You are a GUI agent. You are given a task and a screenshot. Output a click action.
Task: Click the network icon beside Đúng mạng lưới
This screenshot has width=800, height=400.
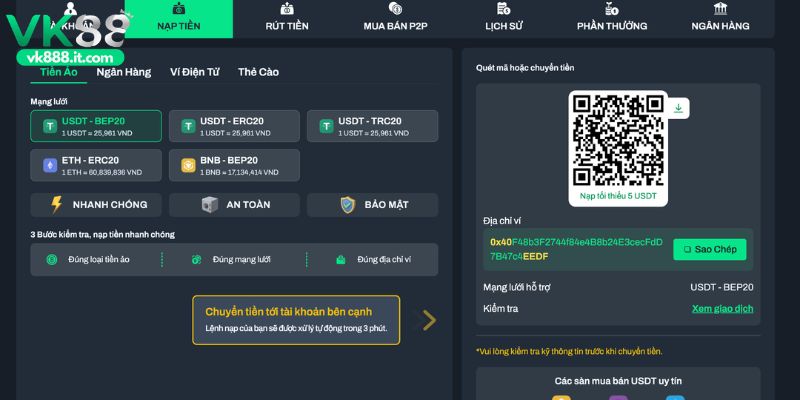point(196,260)
